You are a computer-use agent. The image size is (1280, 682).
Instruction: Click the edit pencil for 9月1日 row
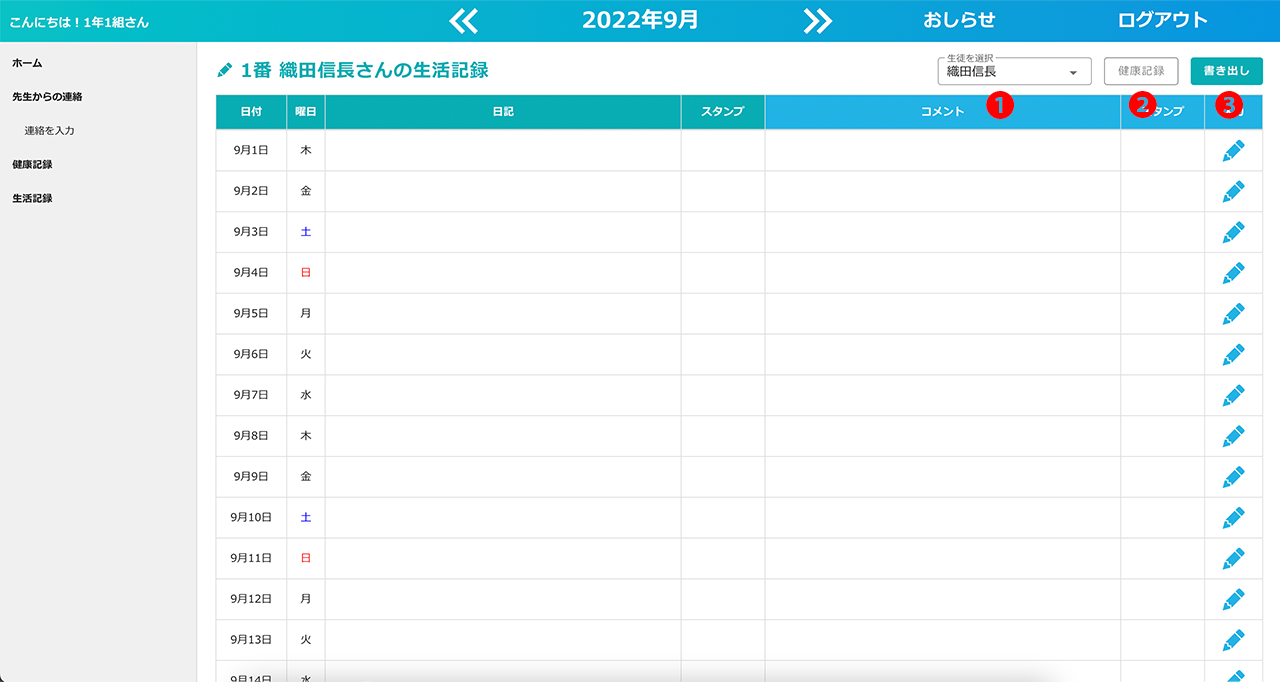tap(1233, 150)
